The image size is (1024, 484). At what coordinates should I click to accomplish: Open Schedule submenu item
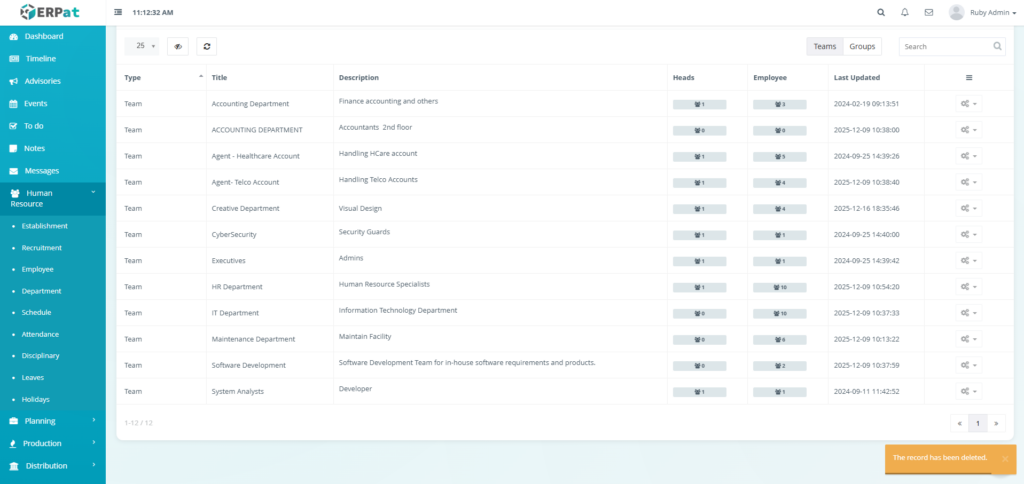click(x=36, y=312)
